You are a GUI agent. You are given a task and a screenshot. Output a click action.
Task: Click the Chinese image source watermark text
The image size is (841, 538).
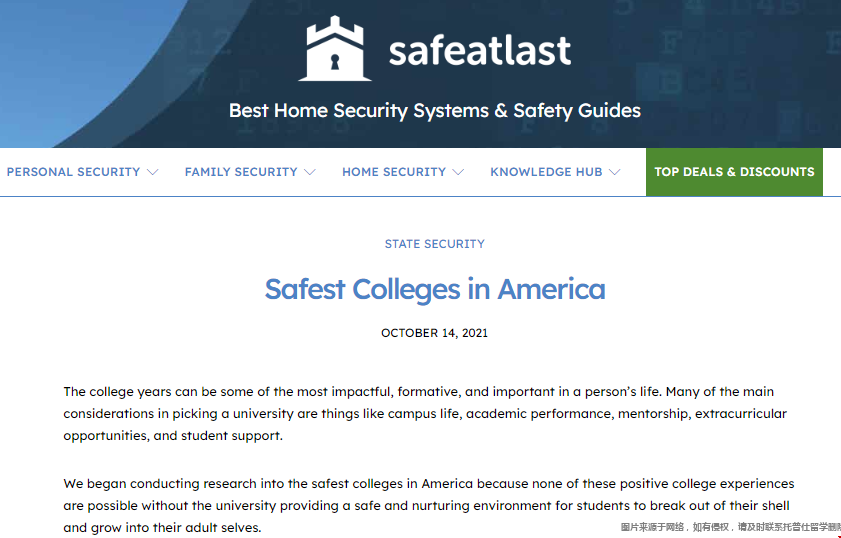pyautogui.click(x=731, y=528)
